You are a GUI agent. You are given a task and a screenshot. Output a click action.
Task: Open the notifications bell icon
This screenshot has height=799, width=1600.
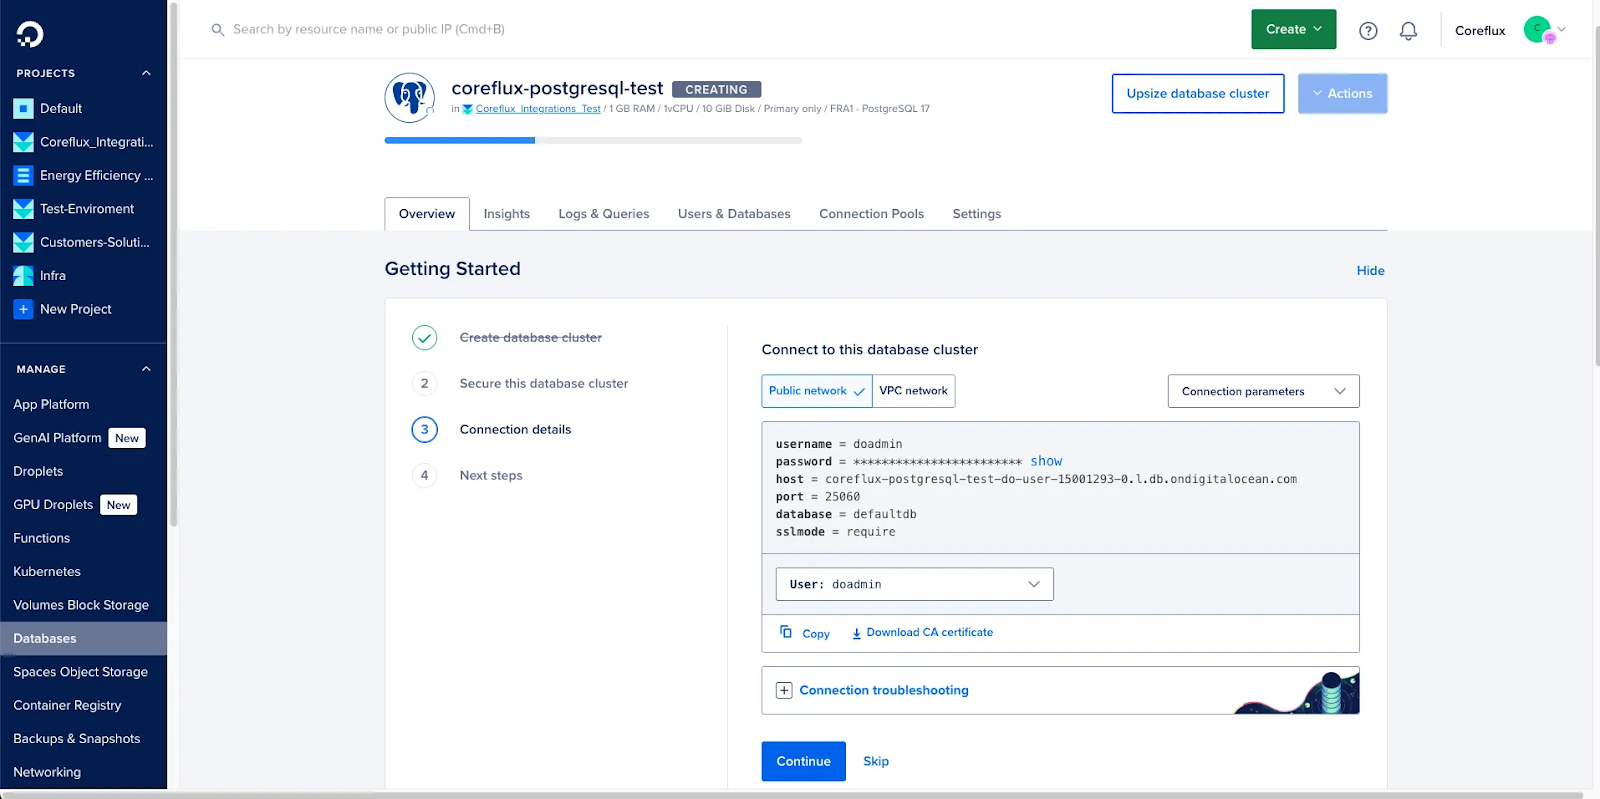pos(1408,31)
